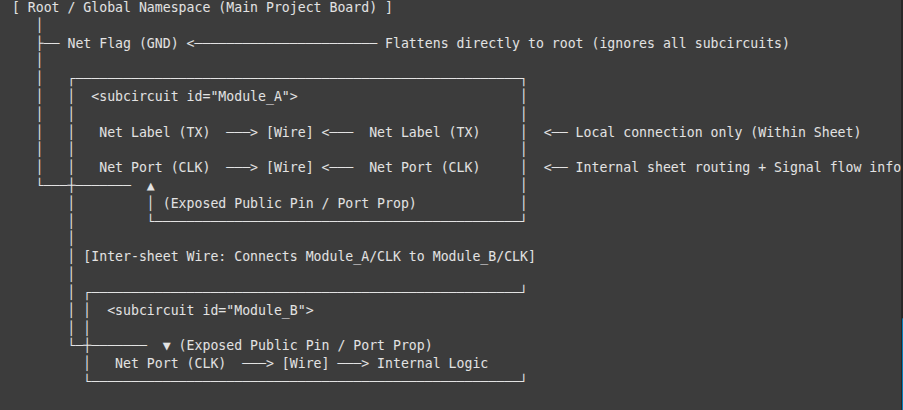Click the up triangle under Module_A CLK port
Screen dimensions: 903x410
pyautogui.click(x=150, y=187)
